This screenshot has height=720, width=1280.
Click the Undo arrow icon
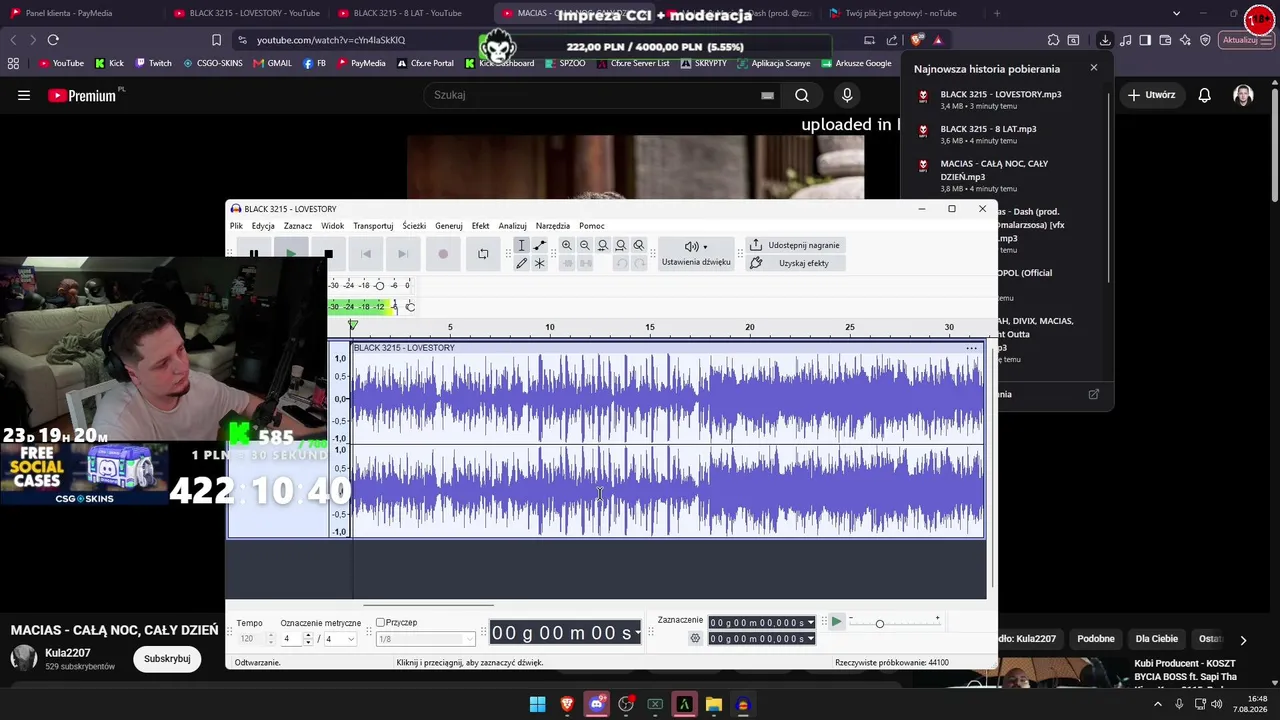pyautogui.click(x=621, y=263)
